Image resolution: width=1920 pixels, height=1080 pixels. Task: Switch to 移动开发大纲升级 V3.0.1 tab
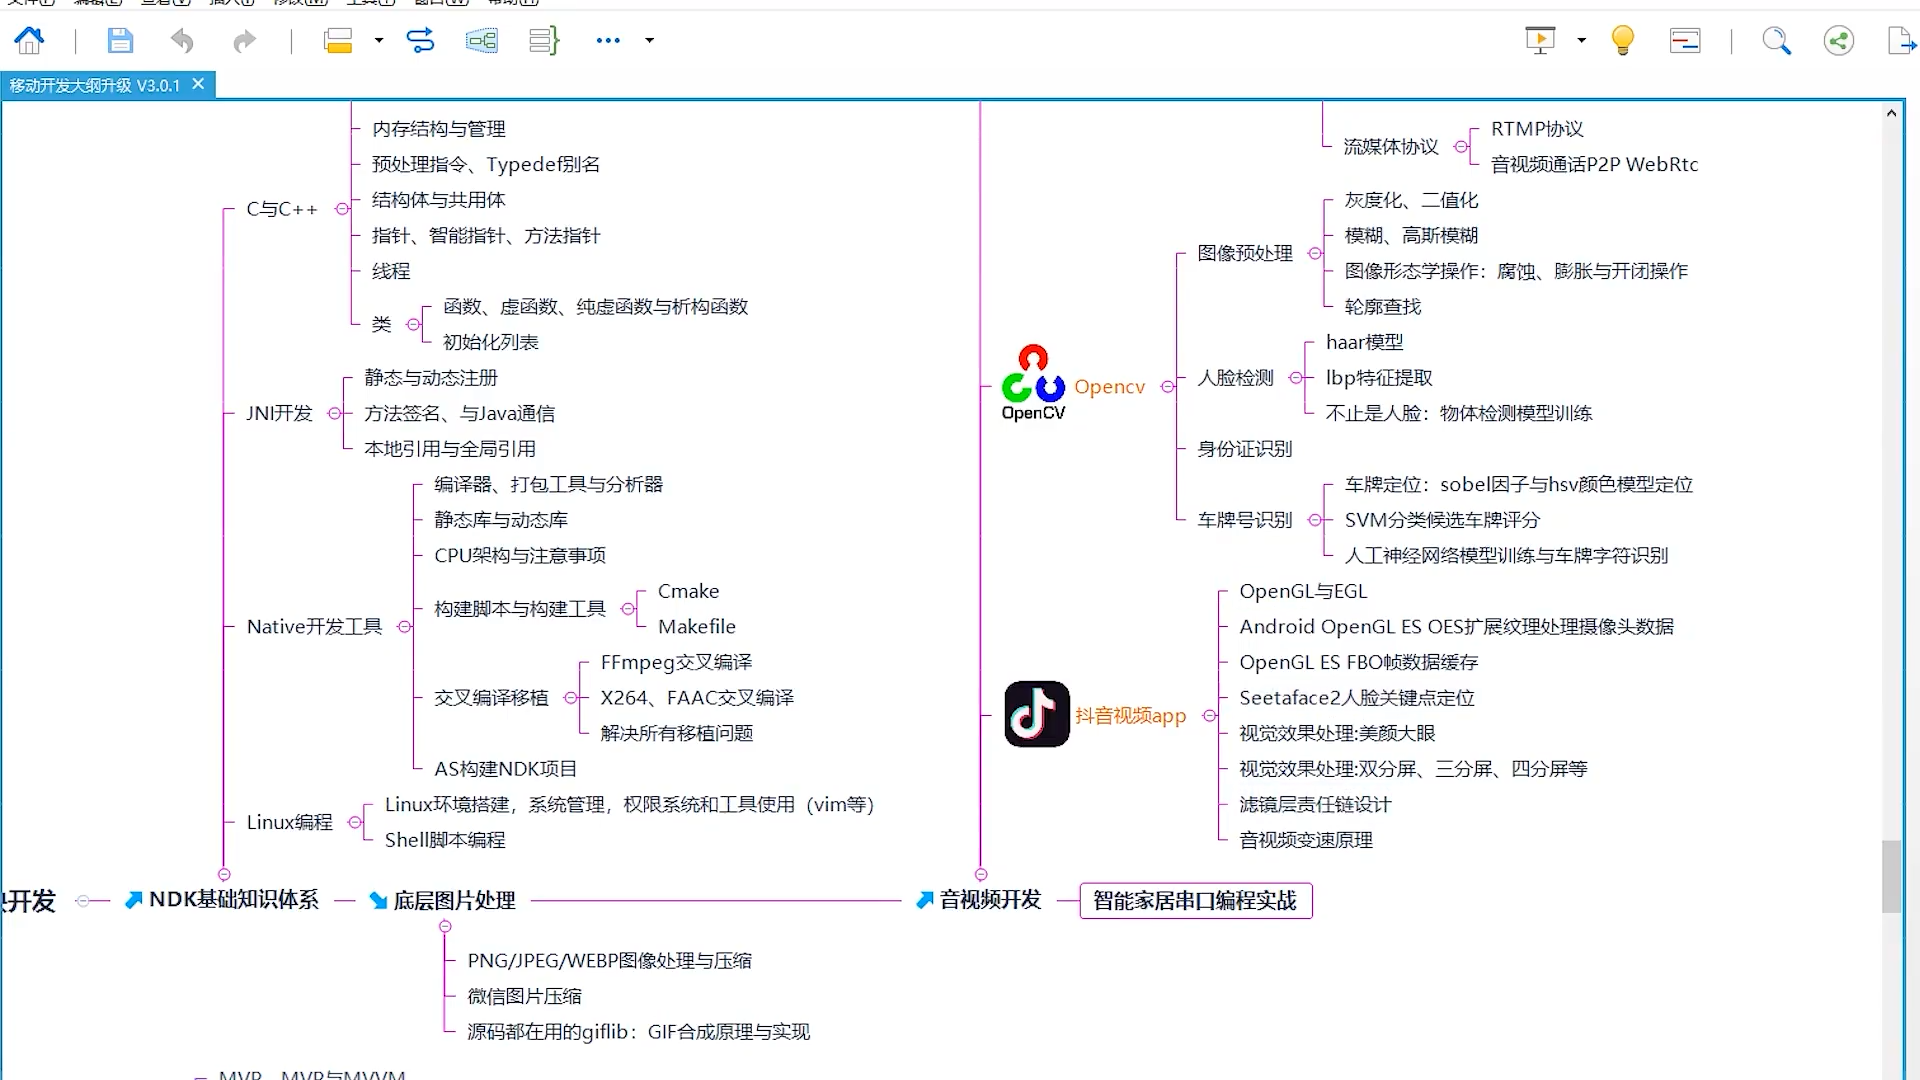pos(95,86)
